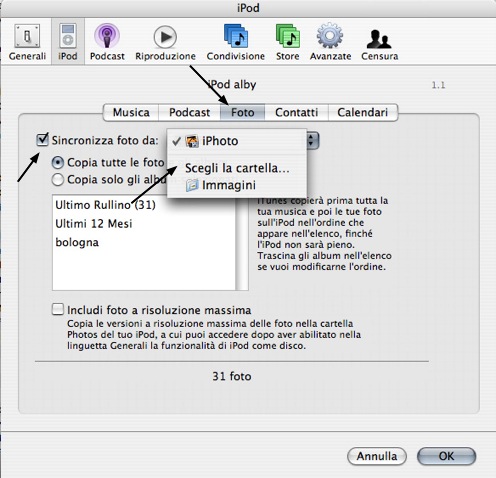The height and width of the screenshot is (478, 496).
Task: Select Copia solo gli album option
Action: point(58,180)
